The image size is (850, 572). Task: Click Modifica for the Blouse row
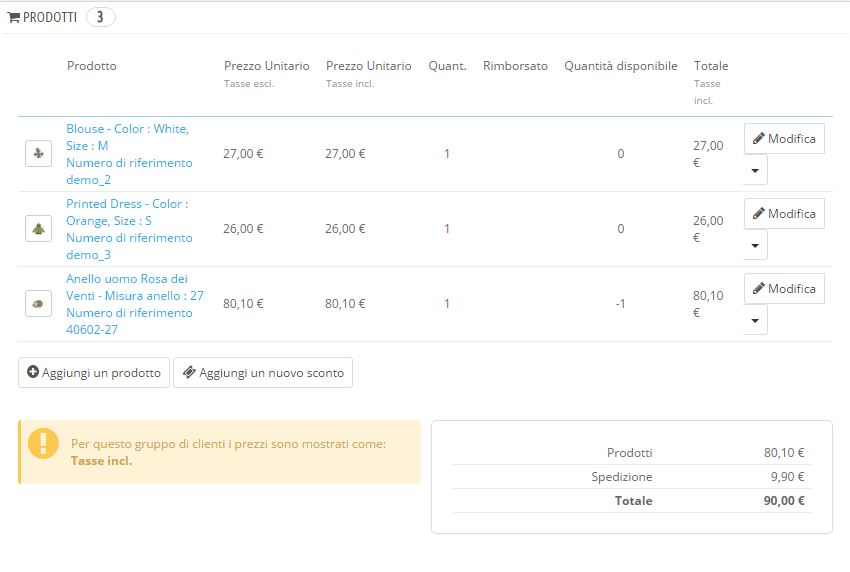tap(784, 139)
